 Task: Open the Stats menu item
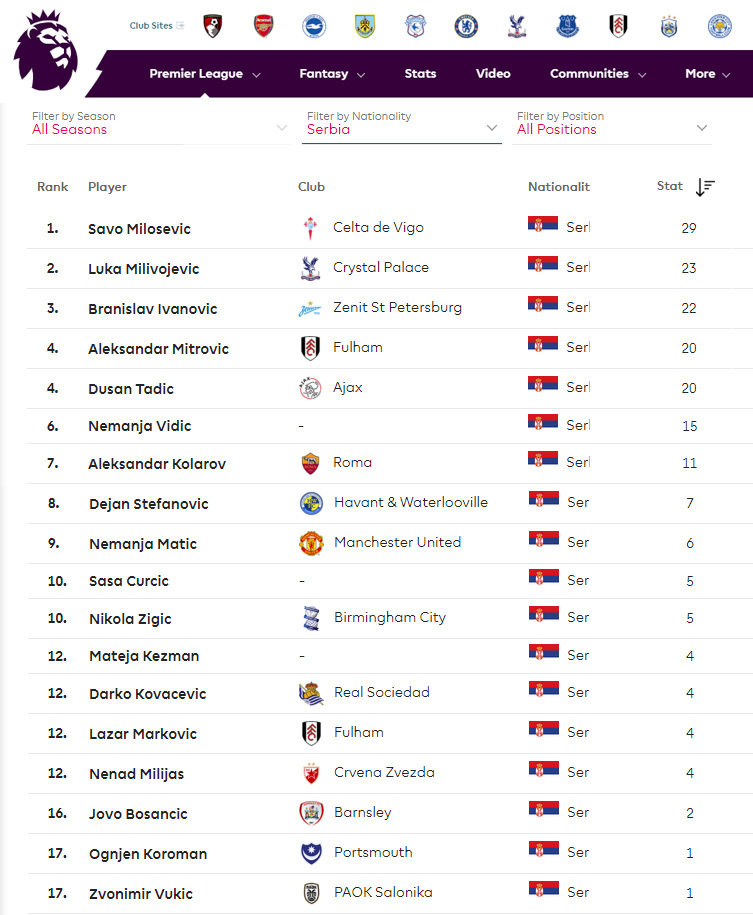coord(420,74)
